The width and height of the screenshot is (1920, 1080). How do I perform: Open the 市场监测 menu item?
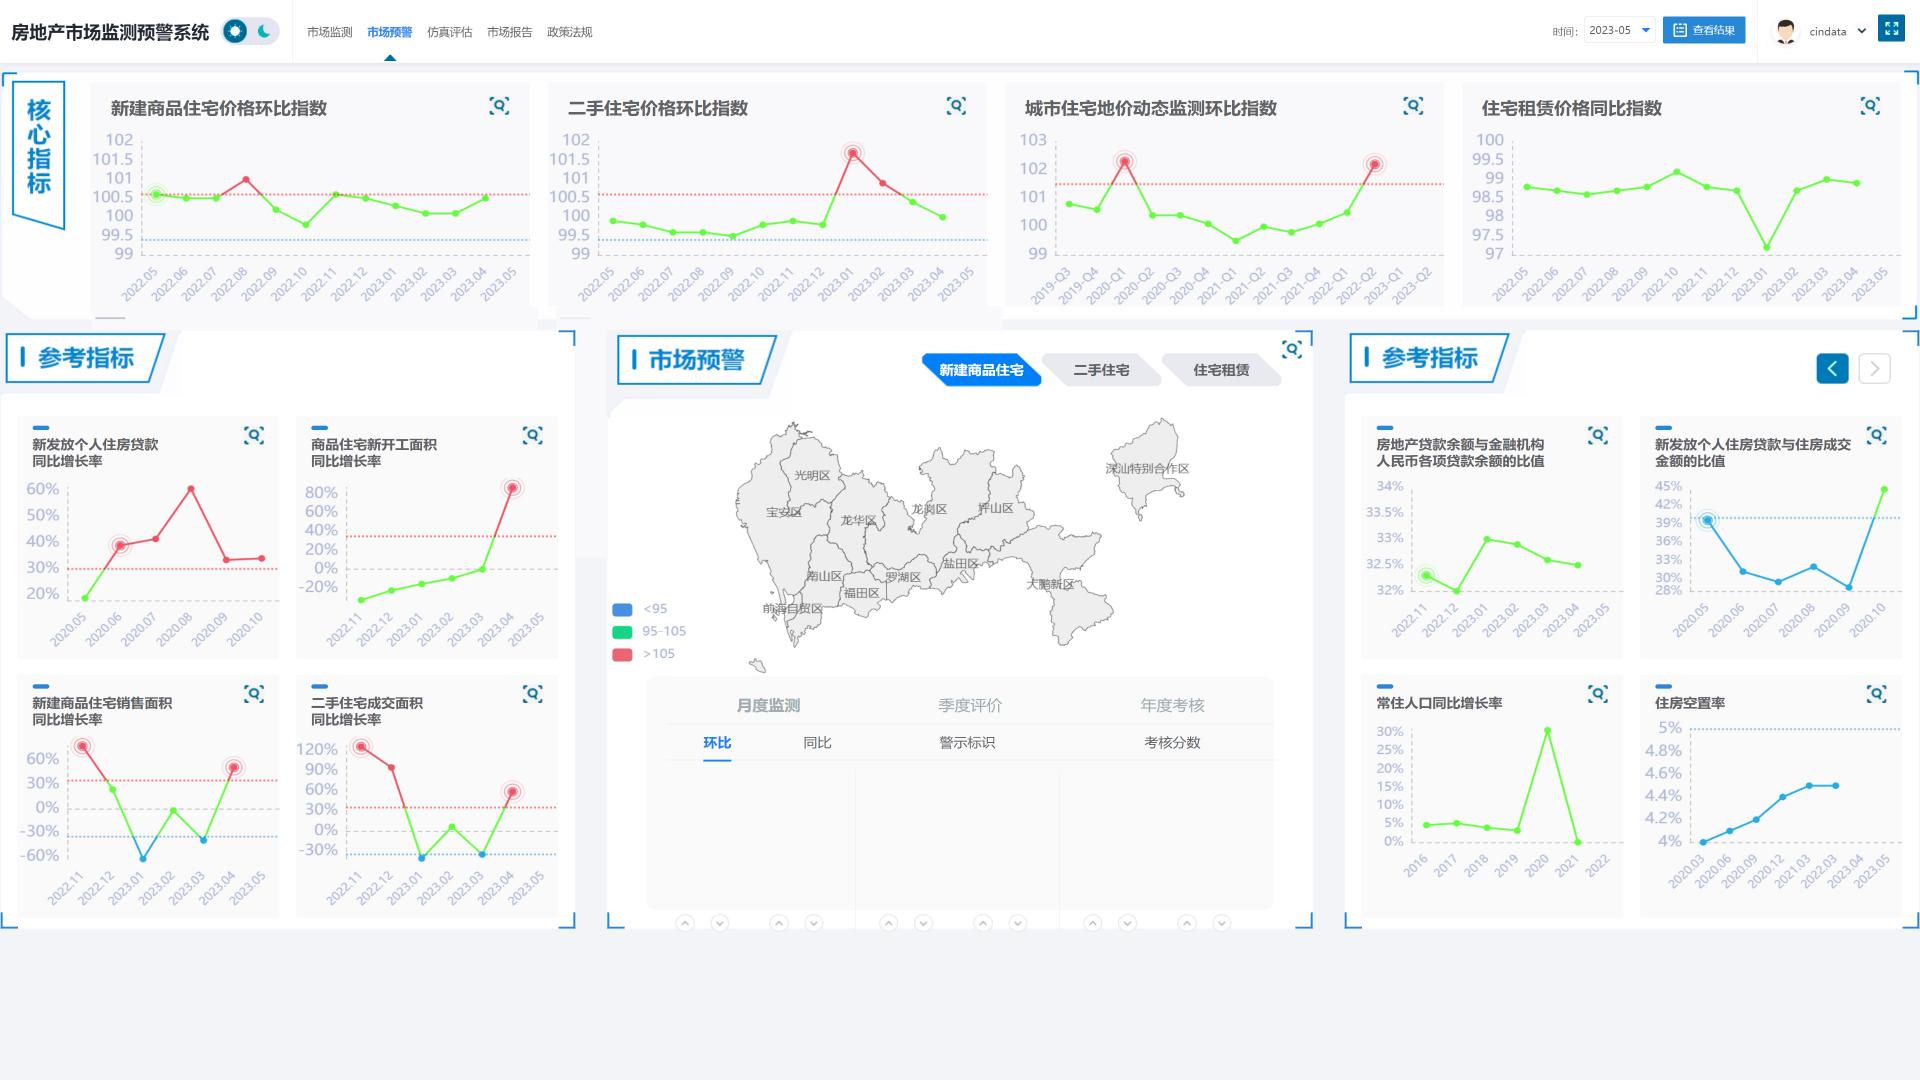click(x=329, y=32)
